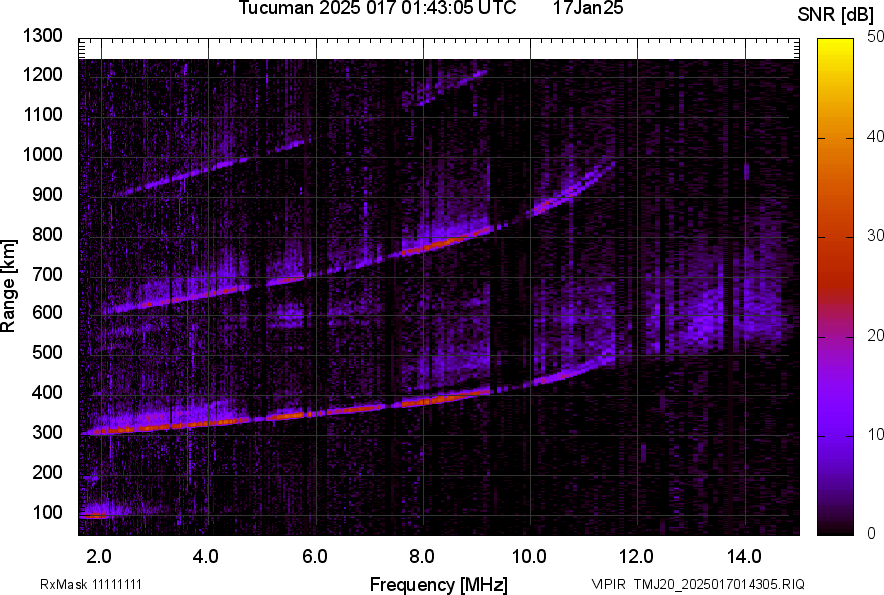Click the date label '17Jan25'
The height and width of the screenshot is (595, 884).
click(588, 8)
